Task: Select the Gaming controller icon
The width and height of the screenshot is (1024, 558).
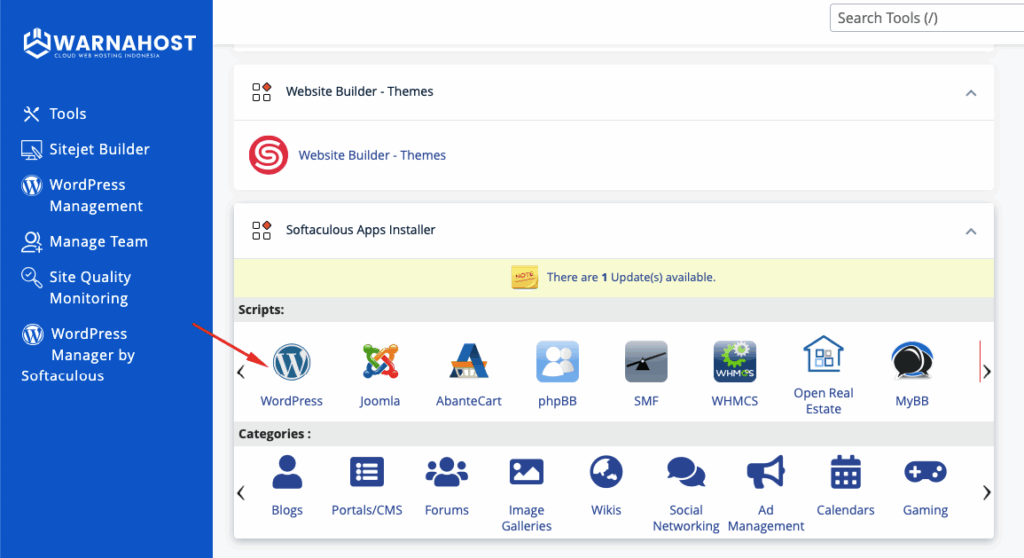Action: click(925, 472)
